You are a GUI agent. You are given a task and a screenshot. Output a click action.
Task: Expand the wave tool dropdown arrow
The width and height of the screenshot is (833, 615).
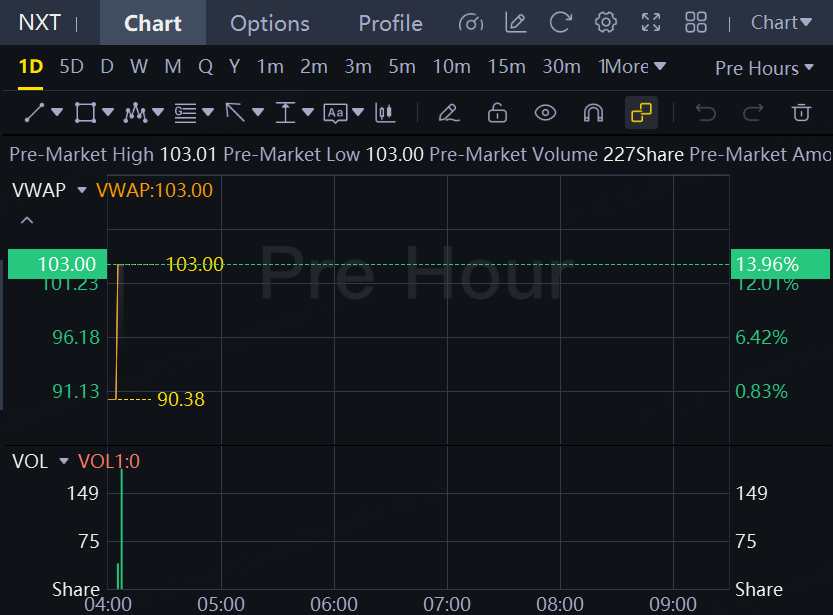point(158,112)
